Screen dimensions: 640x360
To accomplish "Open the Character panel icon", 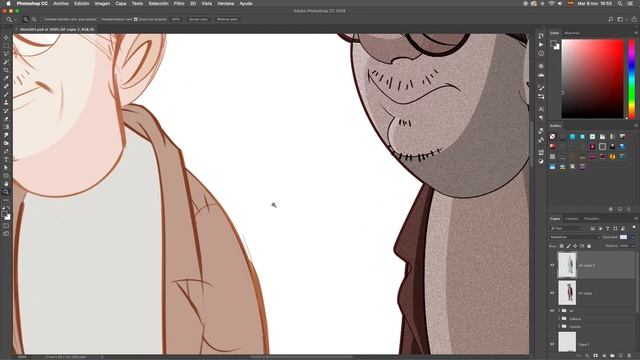I will click(x=541, y=109).
